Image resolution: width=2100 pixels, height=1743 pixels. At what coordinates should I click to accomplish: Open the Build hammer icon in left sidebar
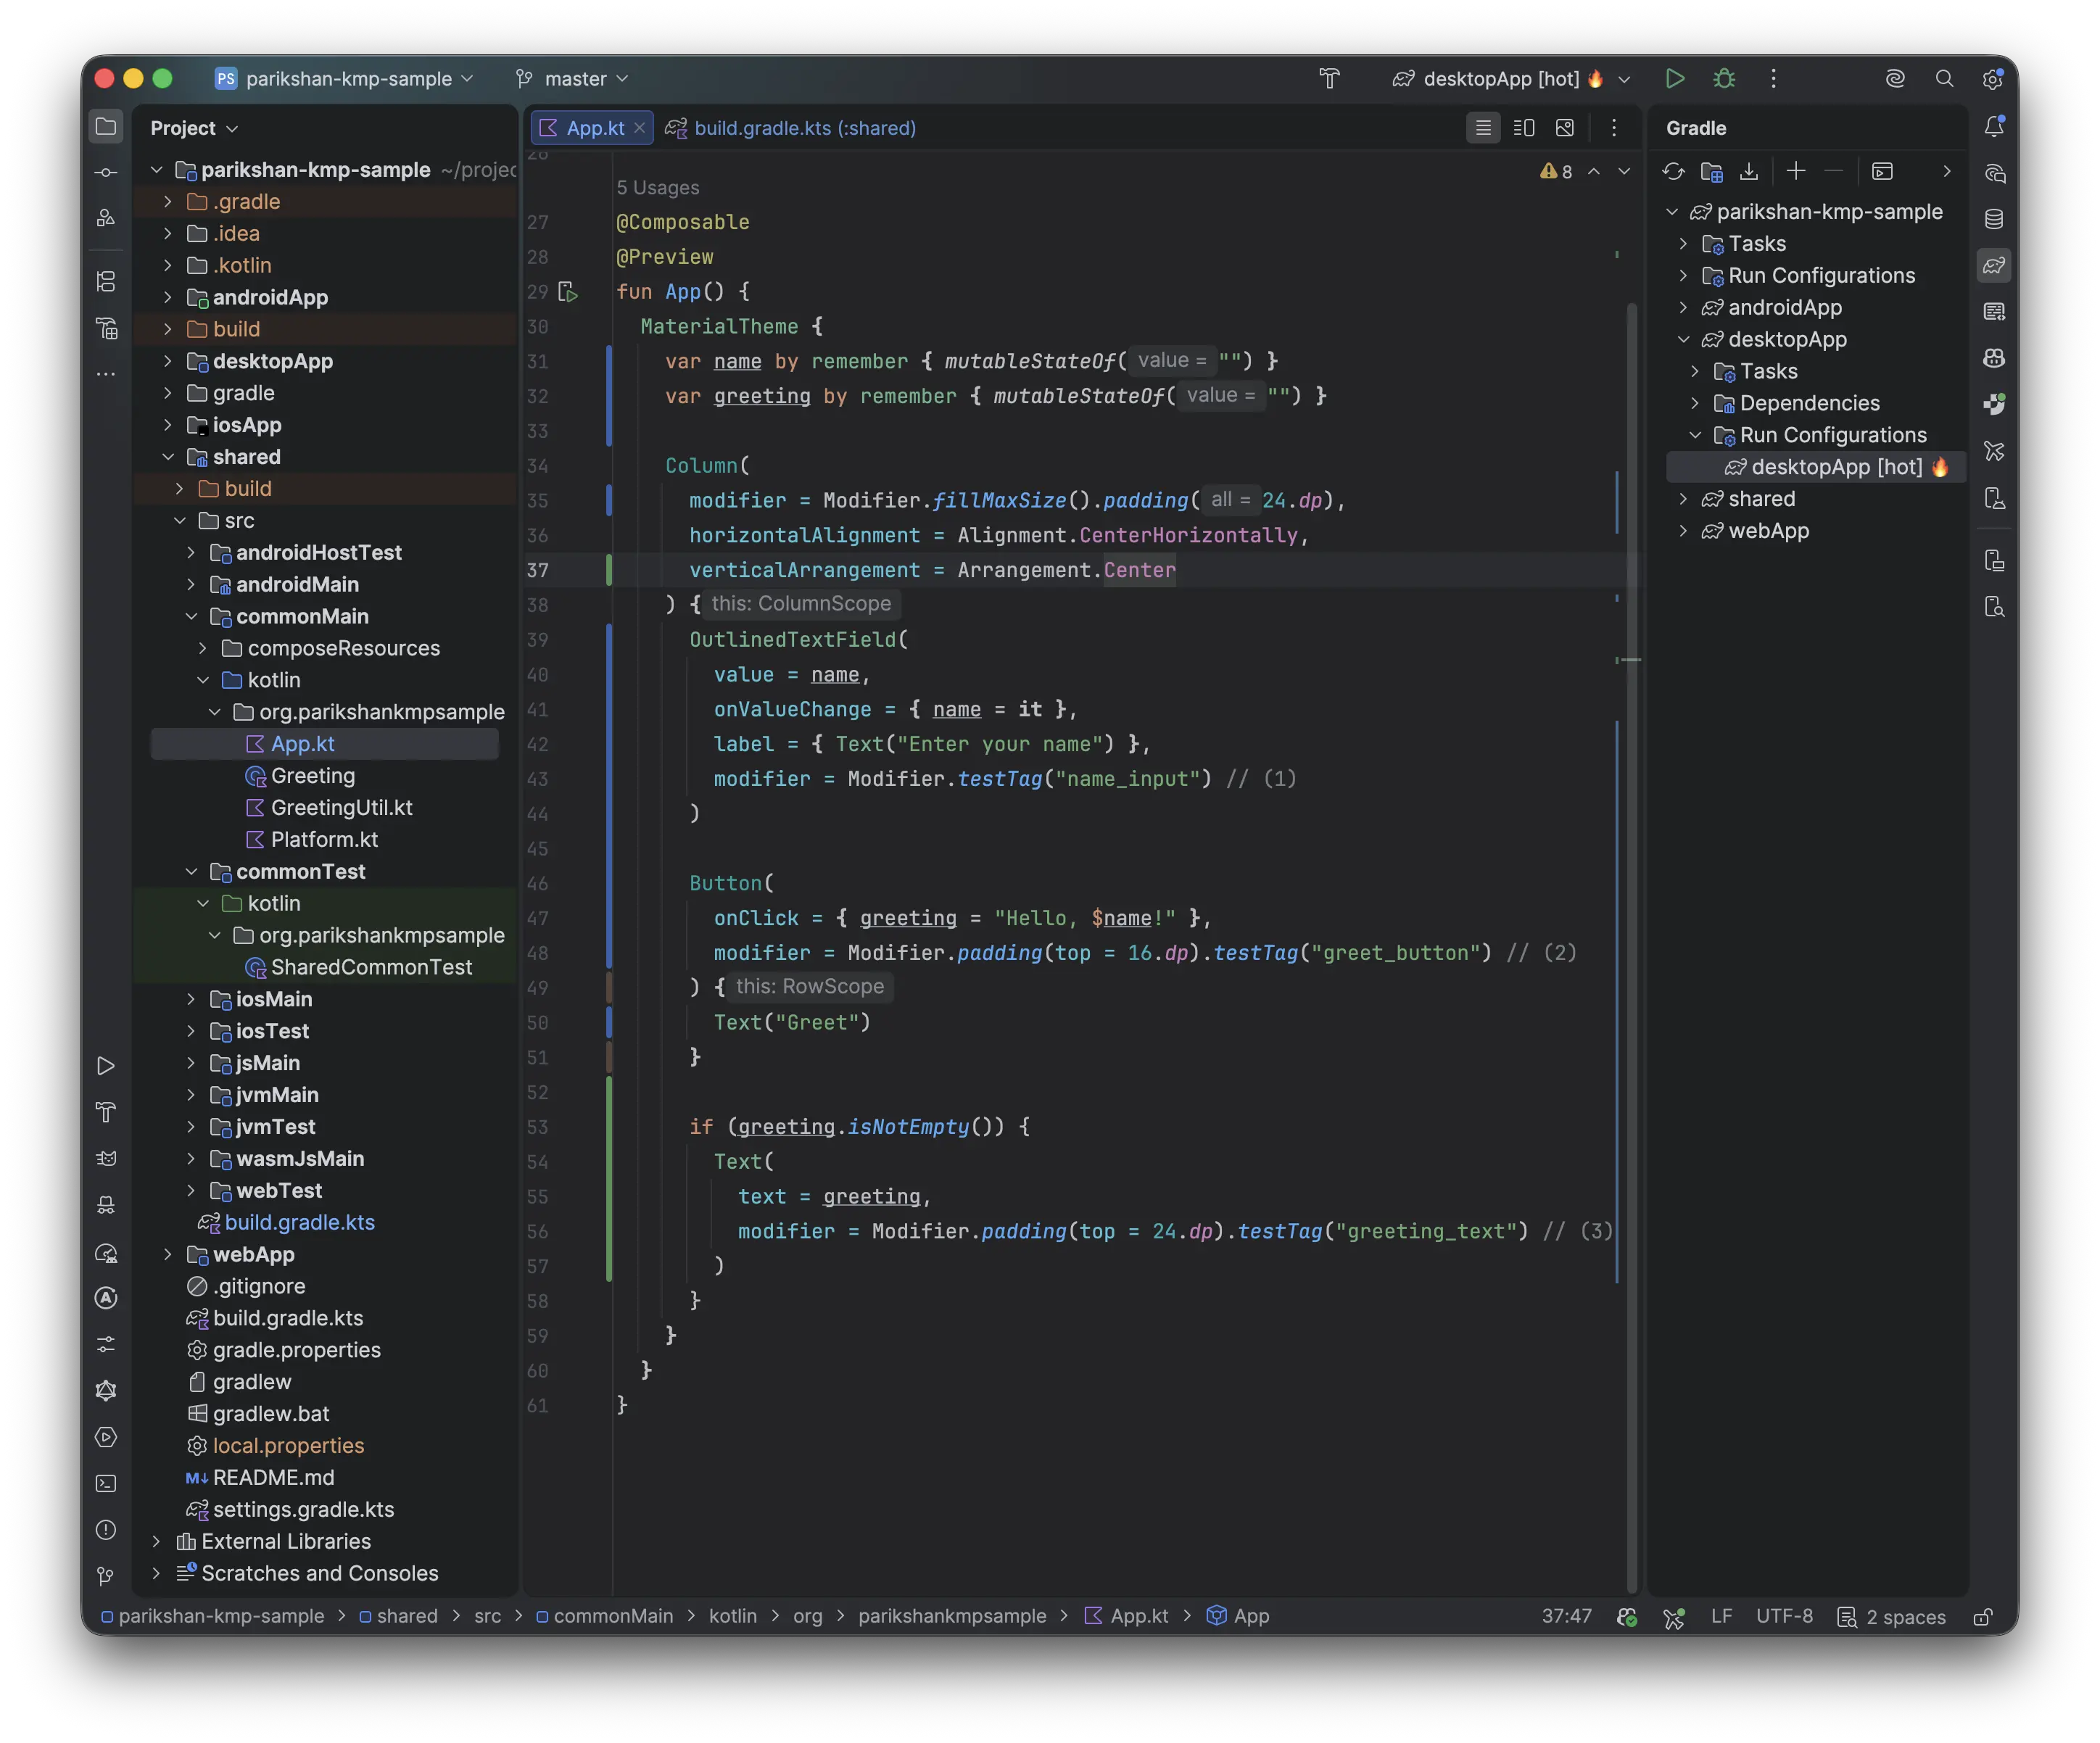[x=106, y=1112]
